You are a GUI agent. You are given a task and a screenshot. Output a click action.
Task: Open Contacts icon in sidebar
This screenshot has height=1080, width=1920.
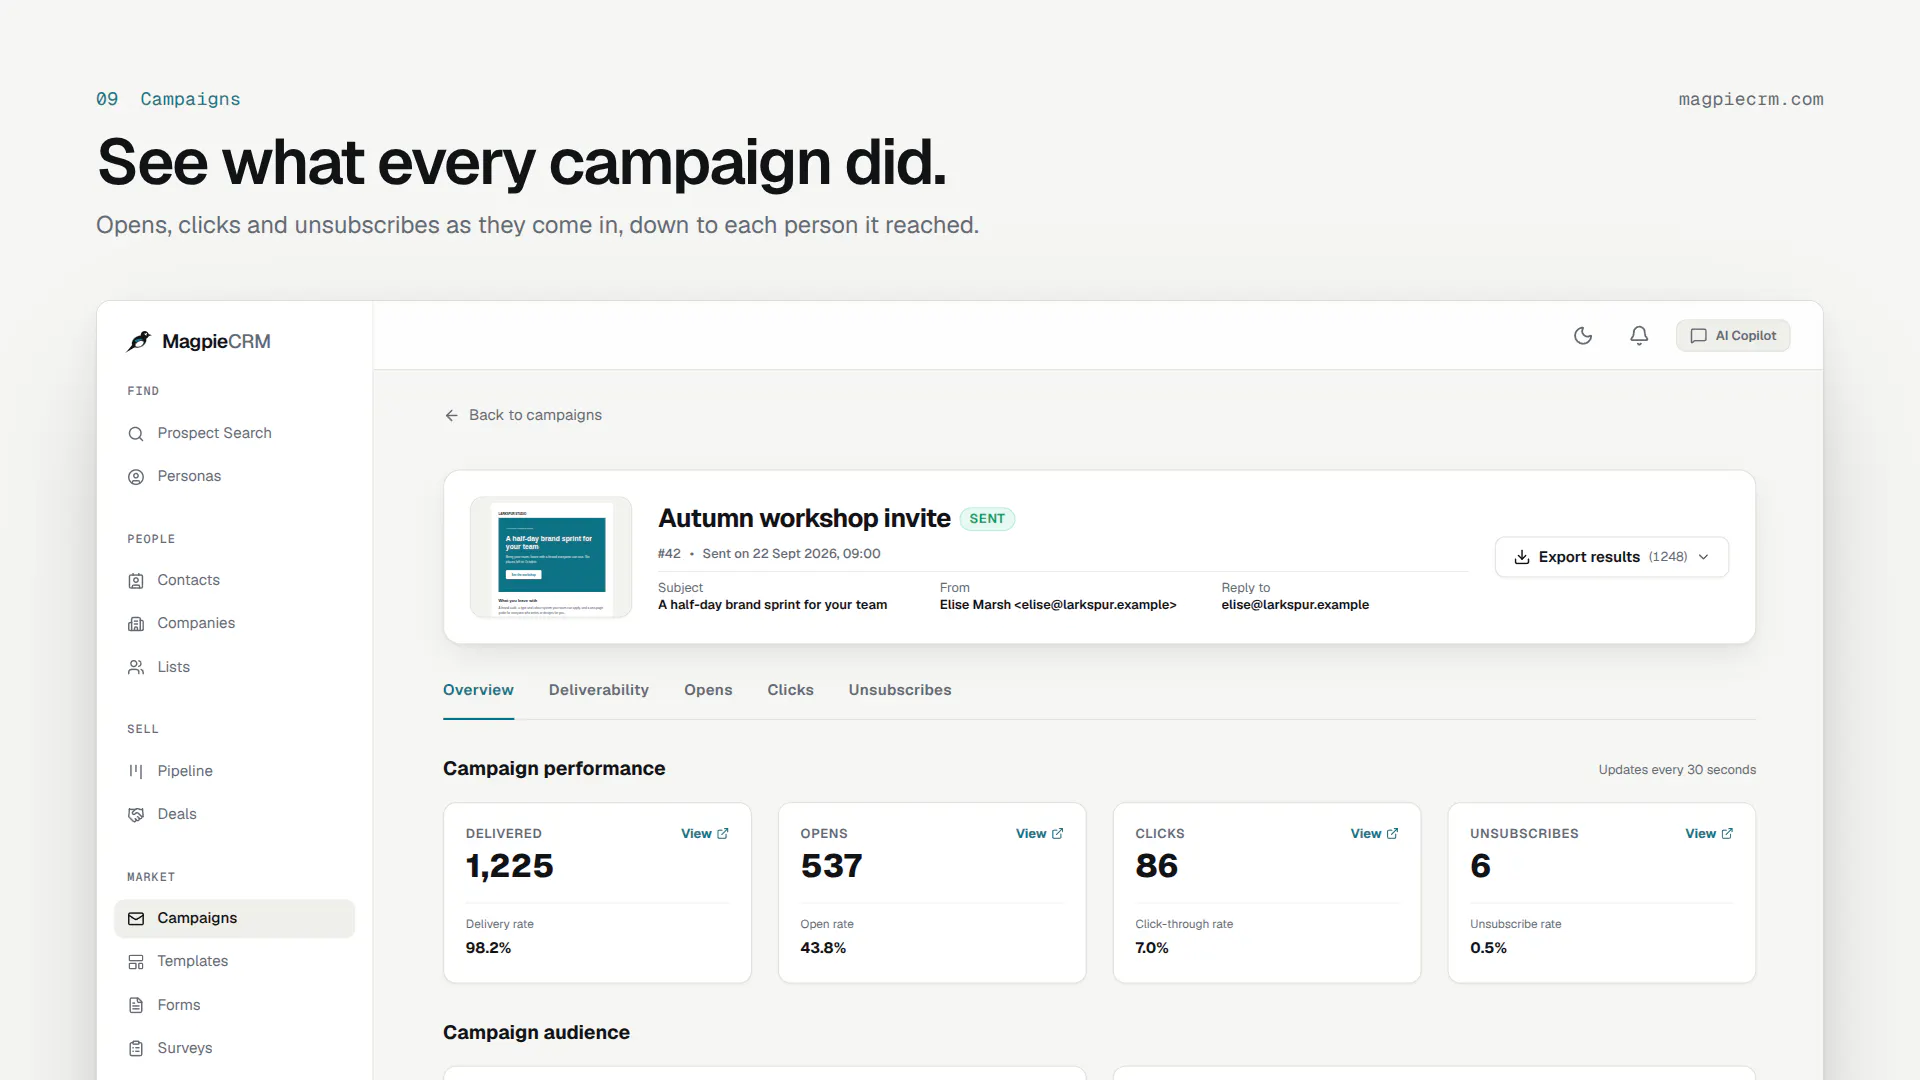click(136, 581)
